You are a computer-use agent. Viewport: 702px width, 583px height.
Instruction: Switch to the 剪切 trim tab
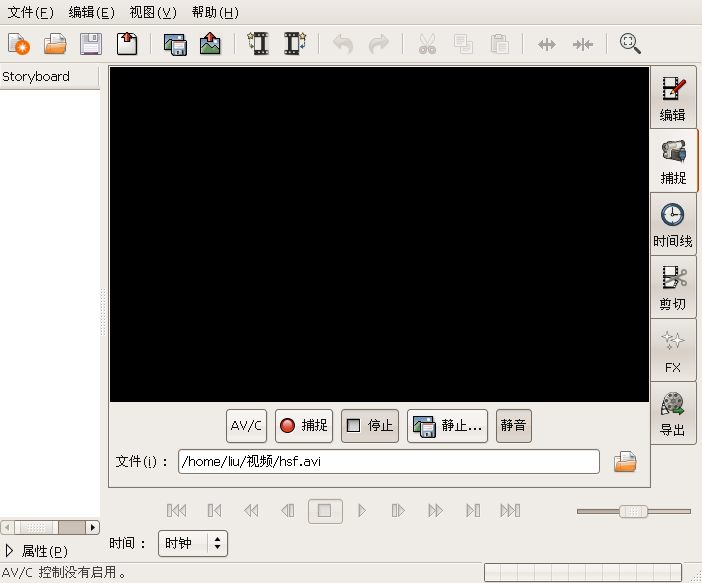pyautogui.click(x=672, y=287)
